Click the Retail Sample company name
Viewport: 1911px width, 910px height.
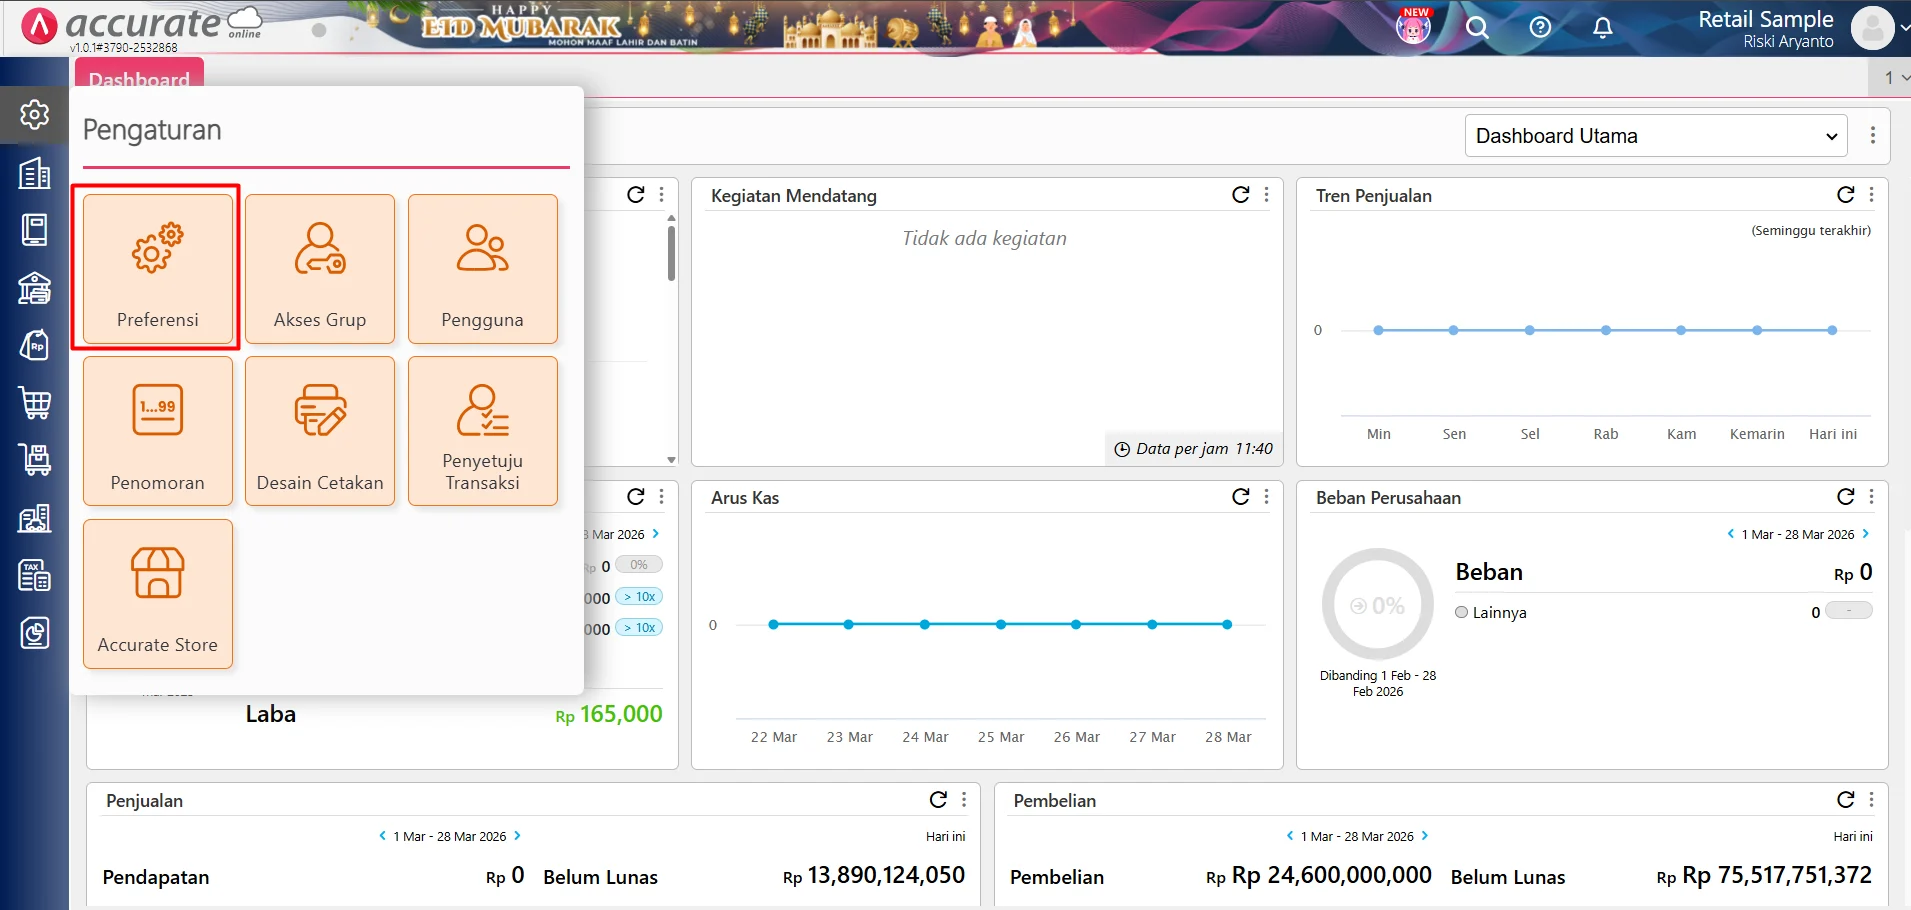(x=1766, y=19)
